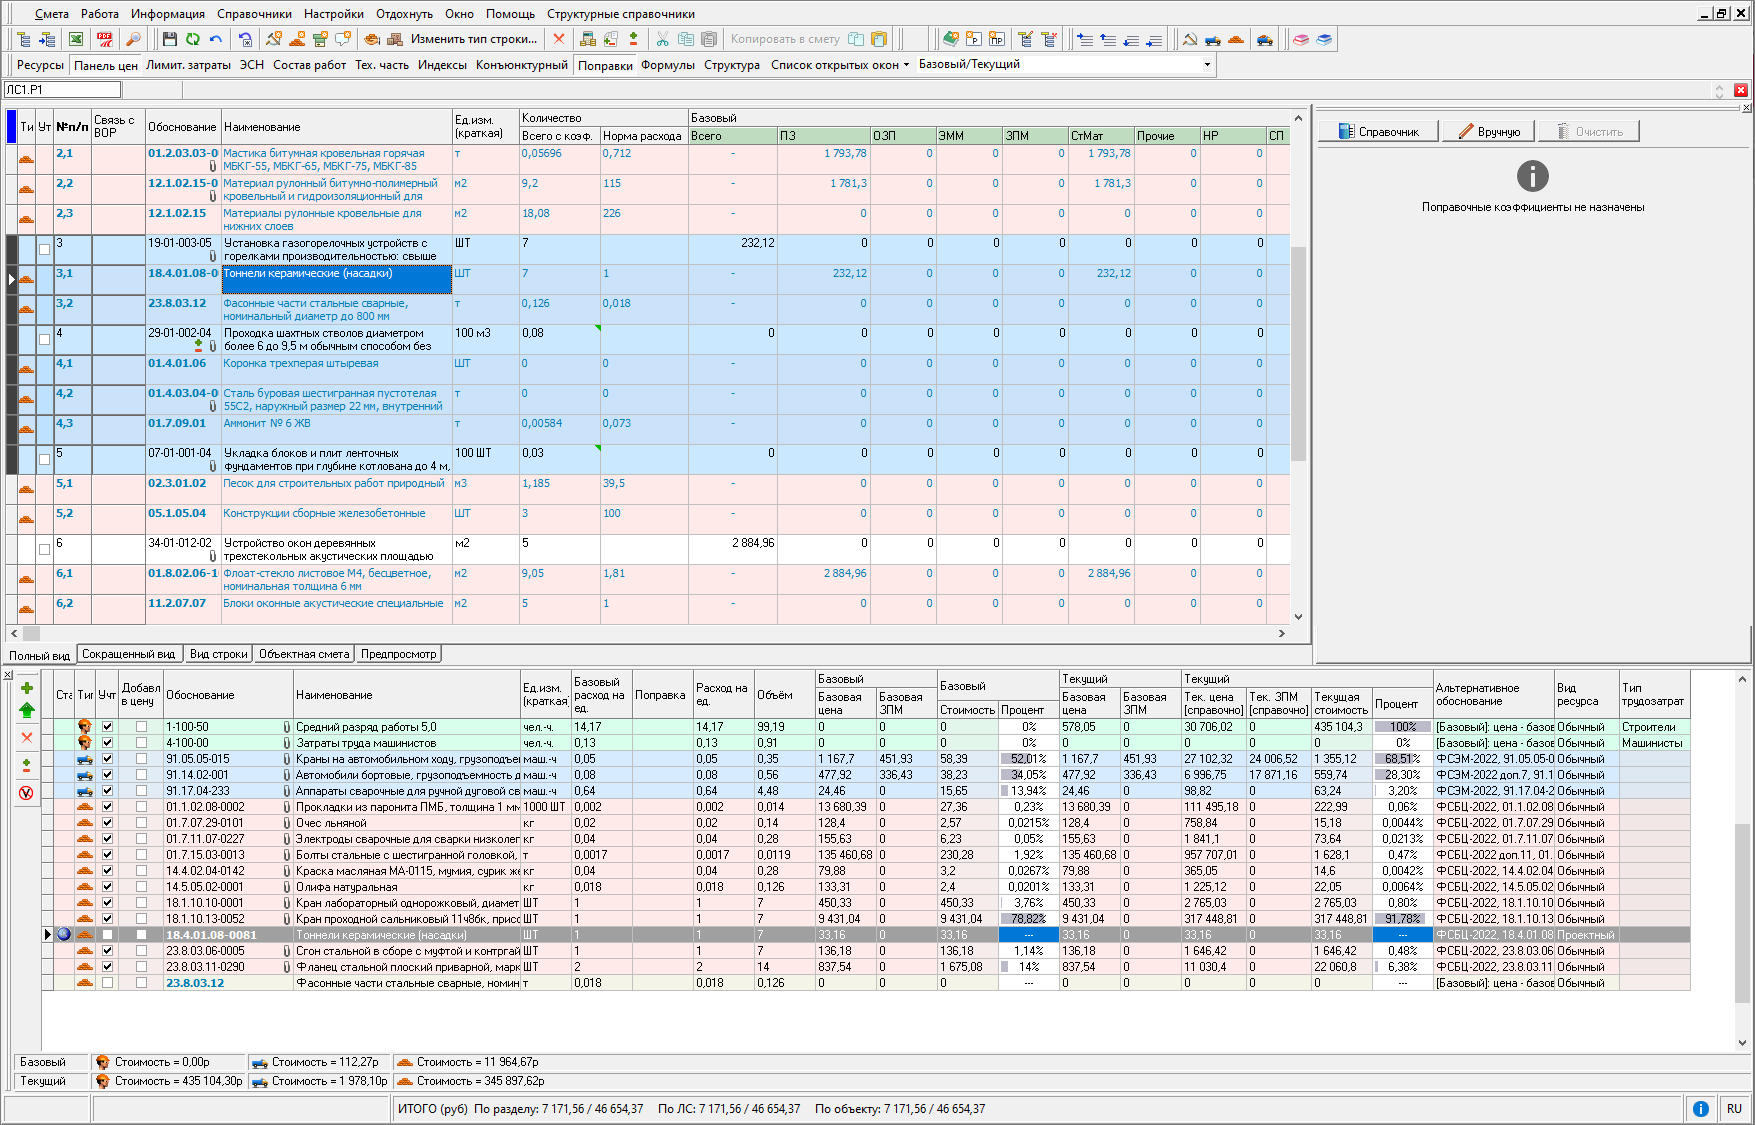Toggle the checkbox on row 4 Проходка шахтных стволов

tap(44, 339)
